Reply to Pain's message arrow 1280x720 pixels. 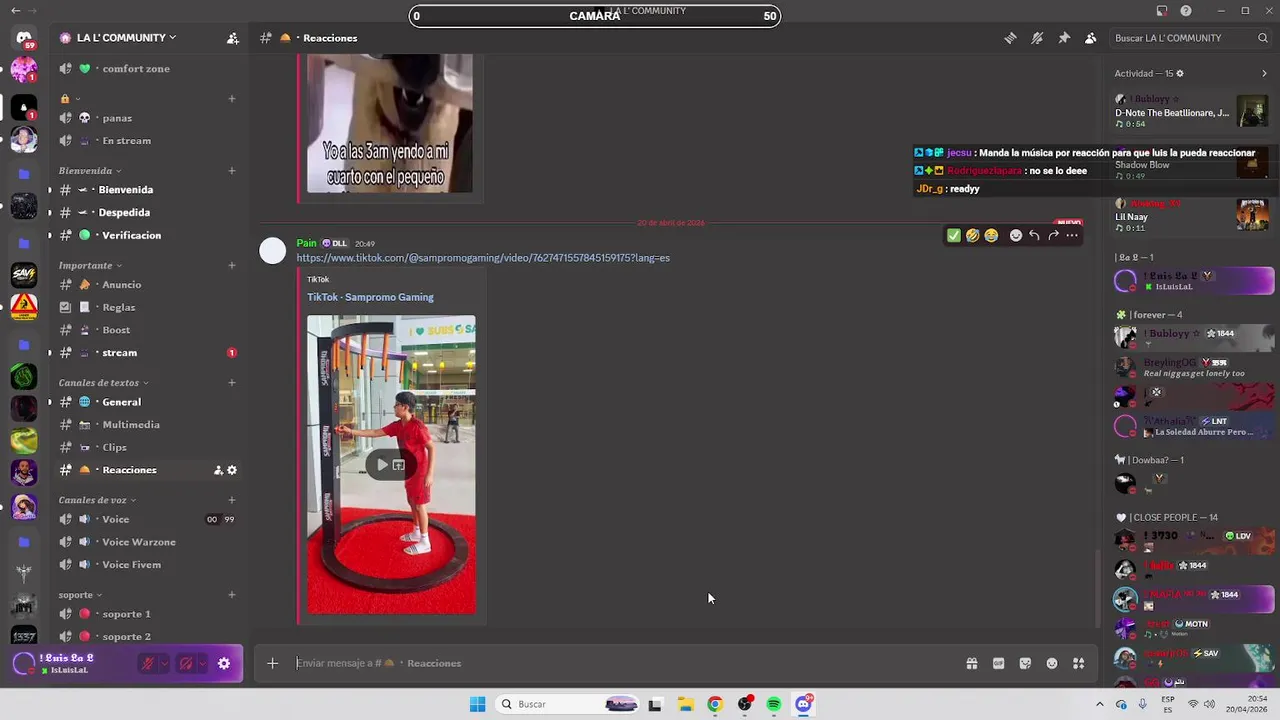[1034, 236]
